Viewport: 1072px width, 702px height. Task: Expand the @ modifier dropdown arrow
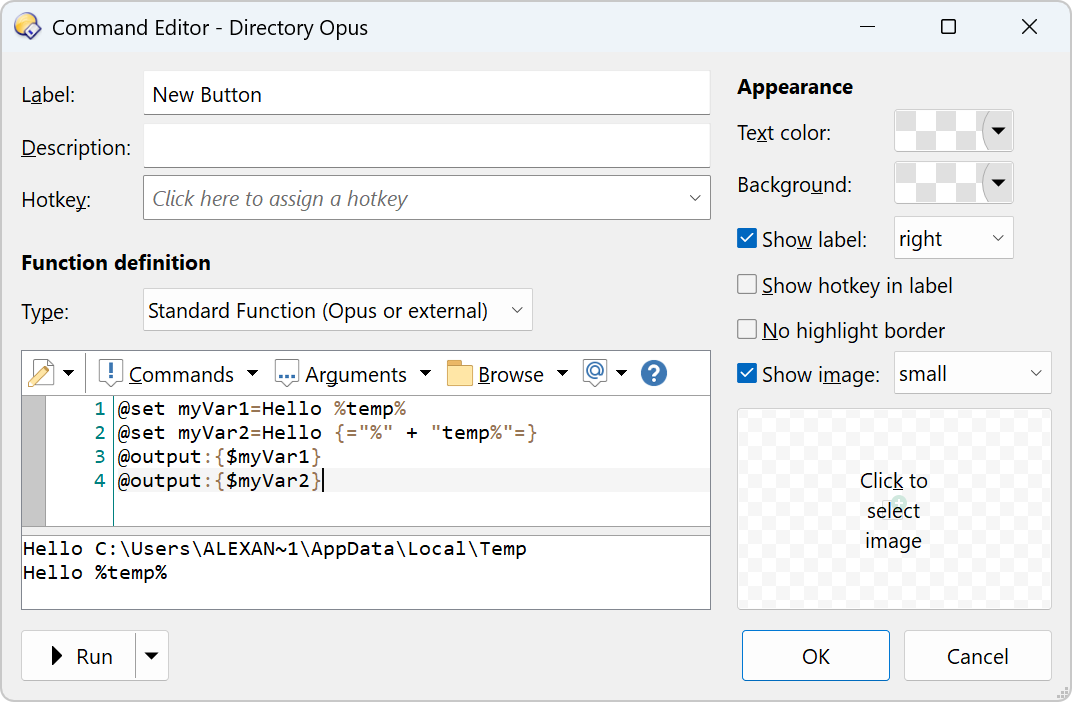point(621,373)
